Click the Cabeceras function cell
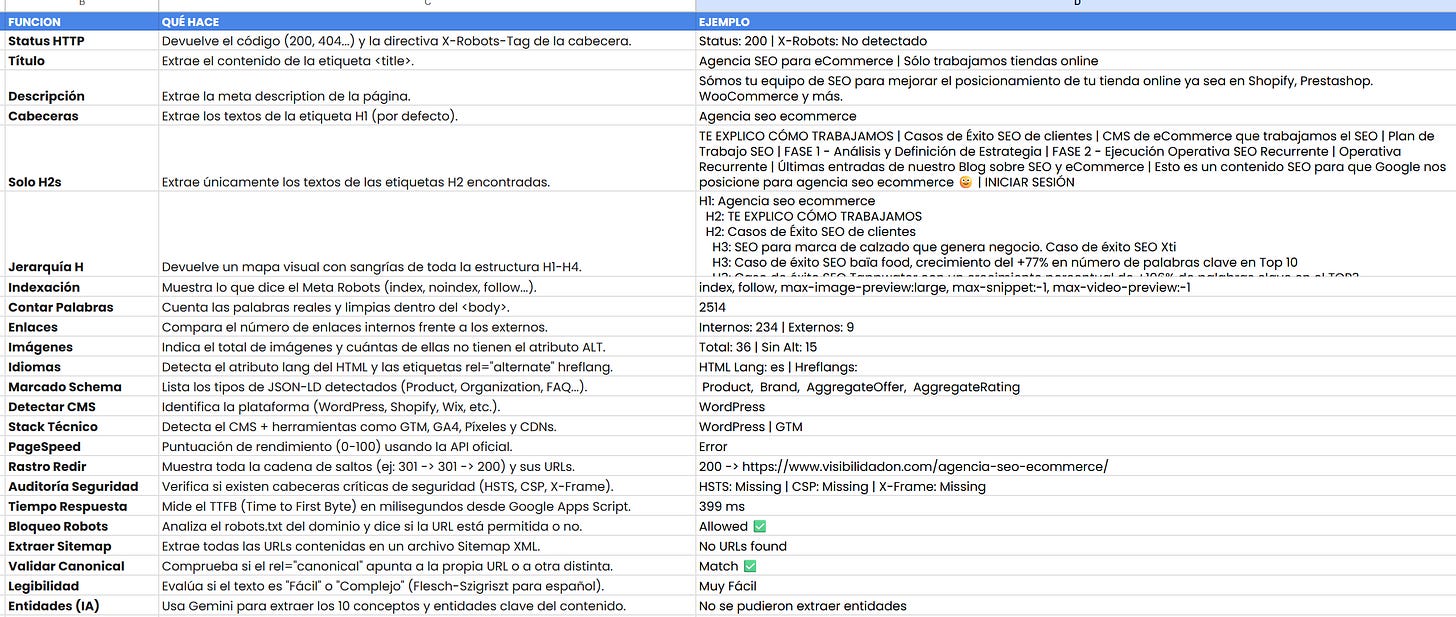This screenshot has height=617, width=1456. click(80, 116)
